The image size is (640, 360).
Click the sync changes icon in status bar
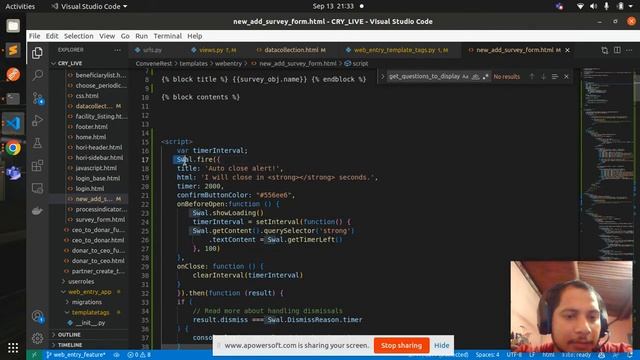click(x=117, y=355)
